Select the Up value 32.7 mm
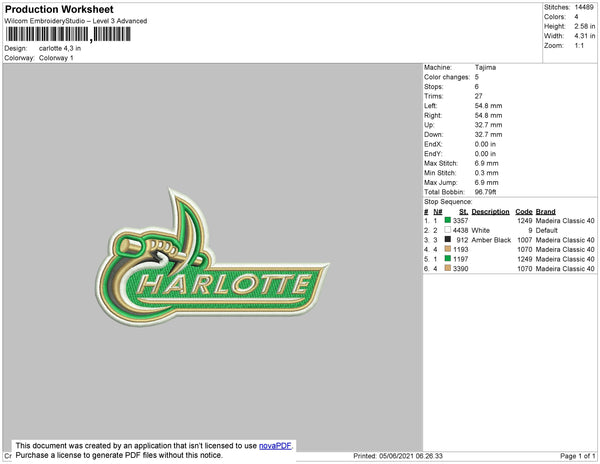 pyautogui.click(x=488, y=125)
